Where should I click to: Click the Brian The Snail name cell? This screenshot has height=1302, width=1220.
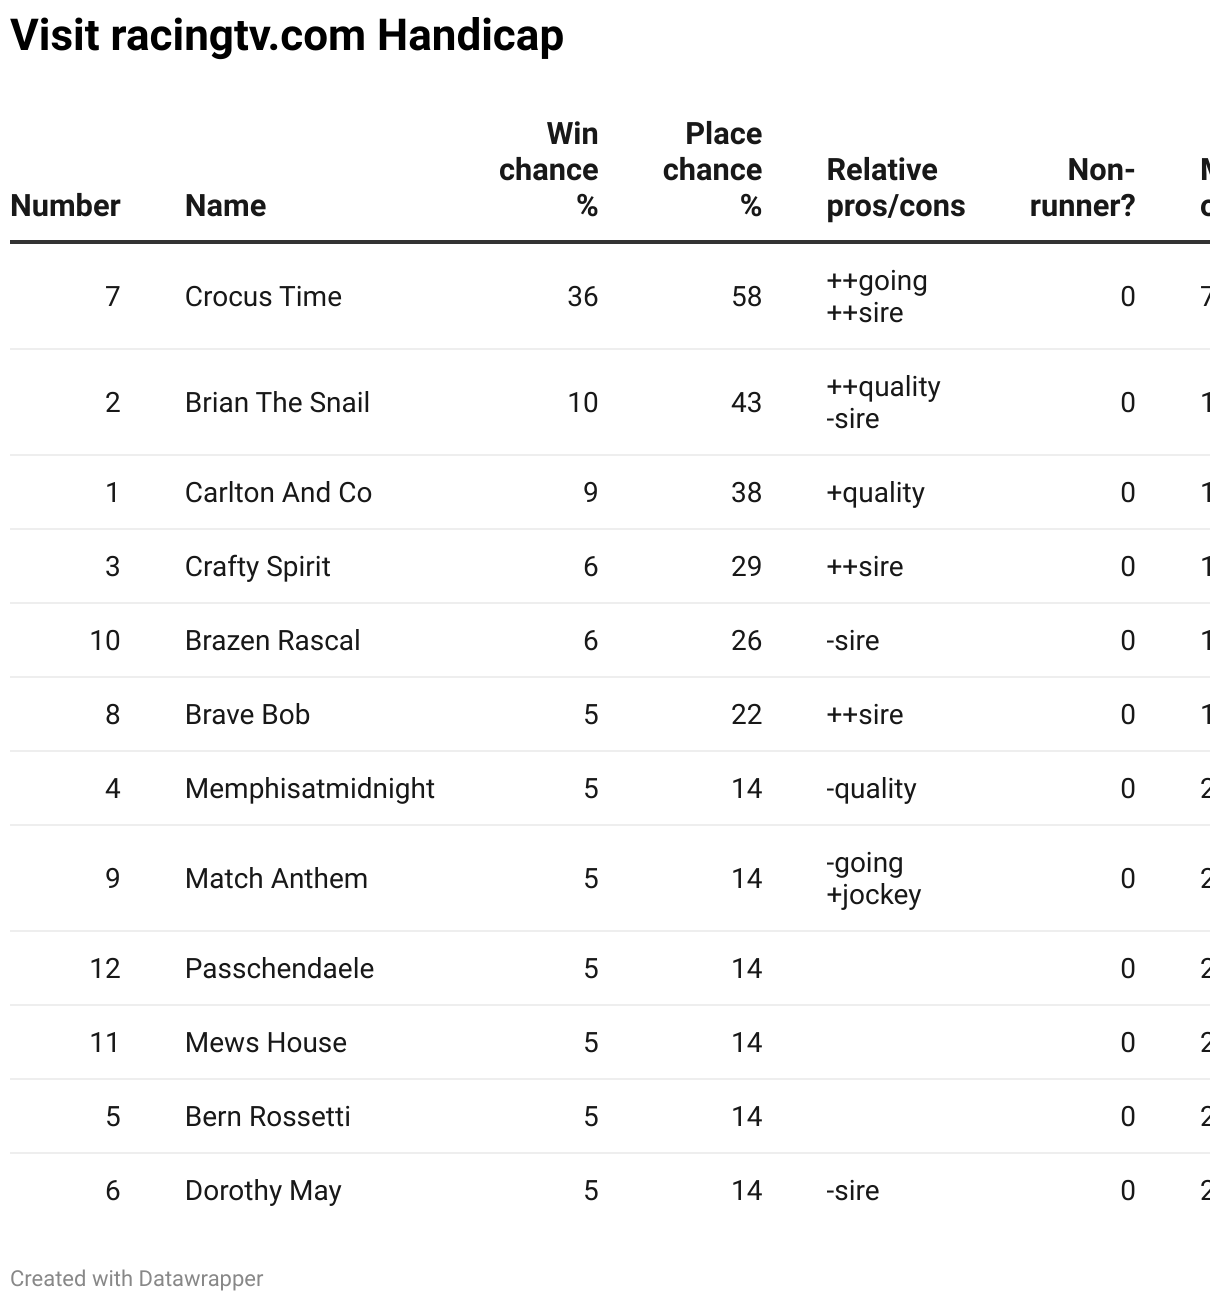point(277,403)
